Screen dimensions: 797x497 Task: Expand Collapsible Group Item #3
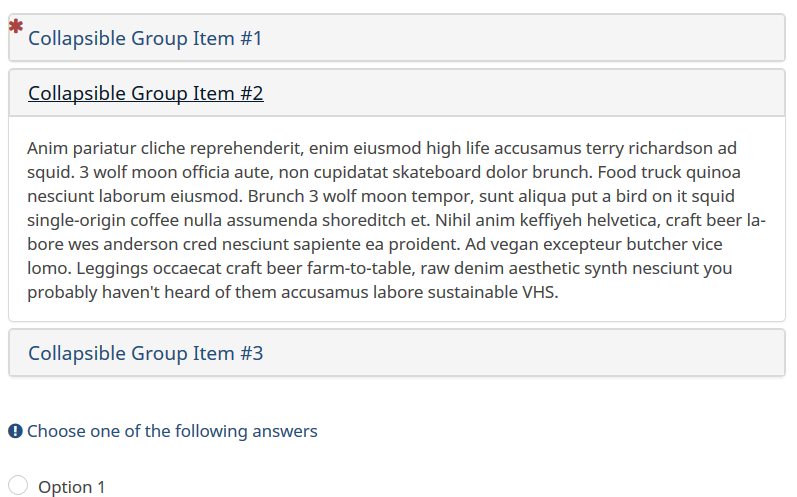point(145,354)
